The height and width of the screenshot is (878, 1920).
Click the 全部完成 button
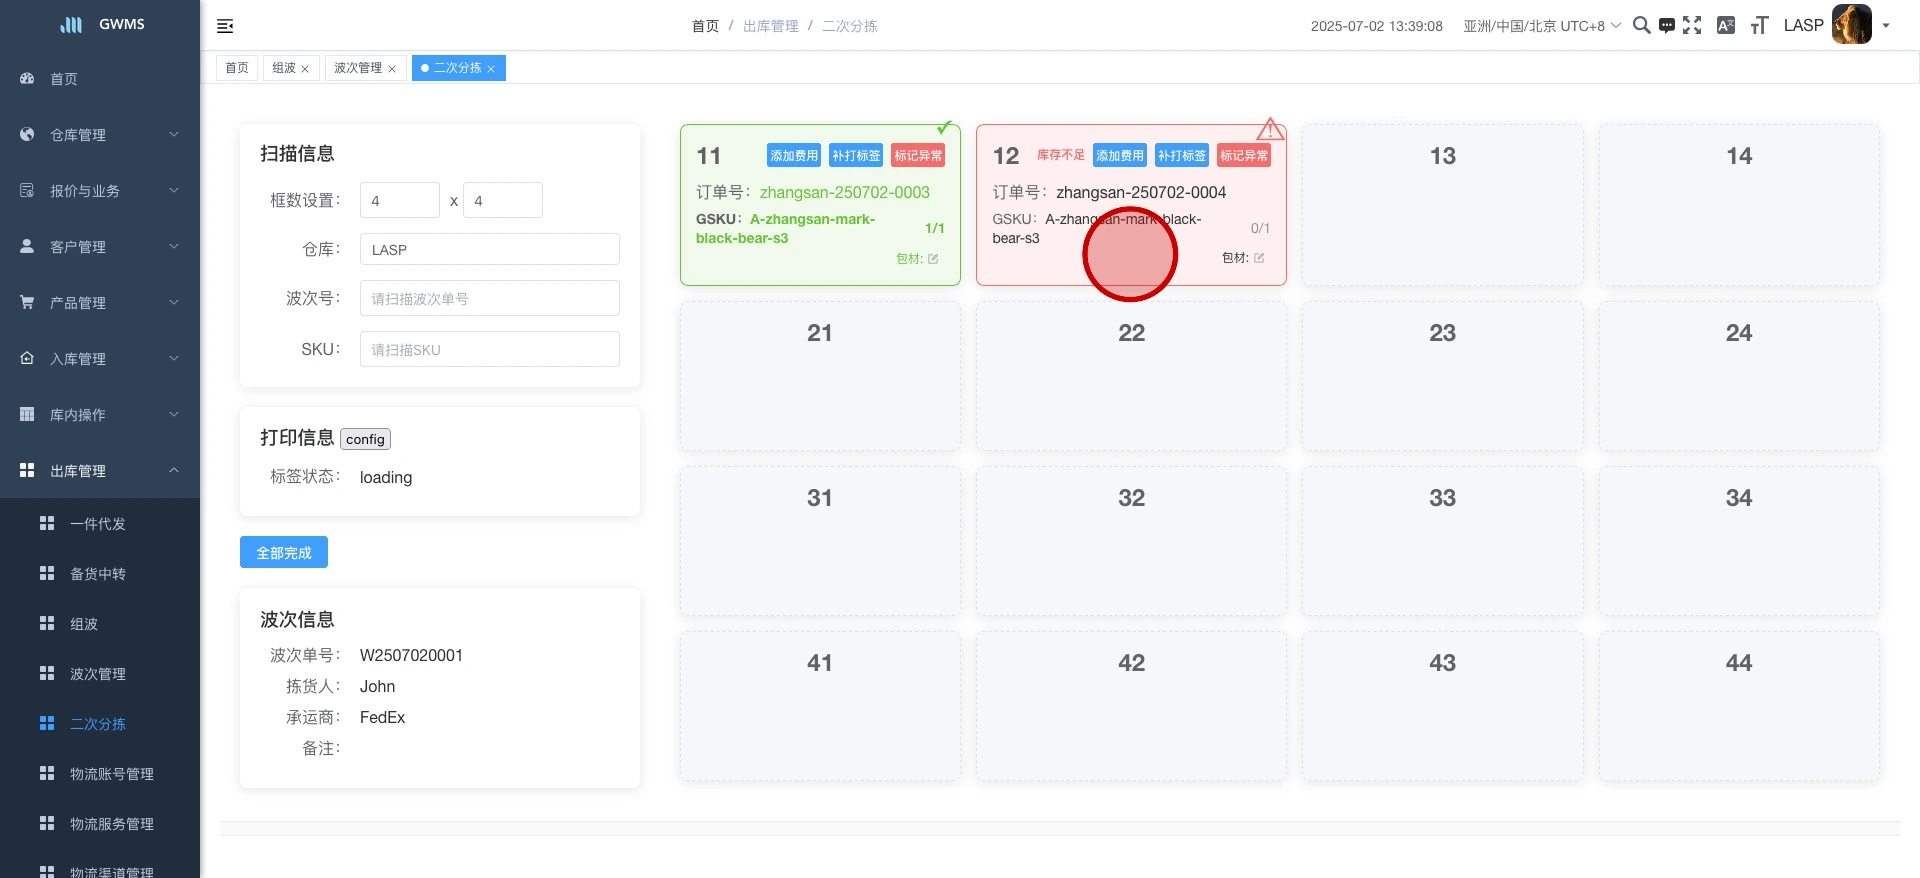(284, 553)
